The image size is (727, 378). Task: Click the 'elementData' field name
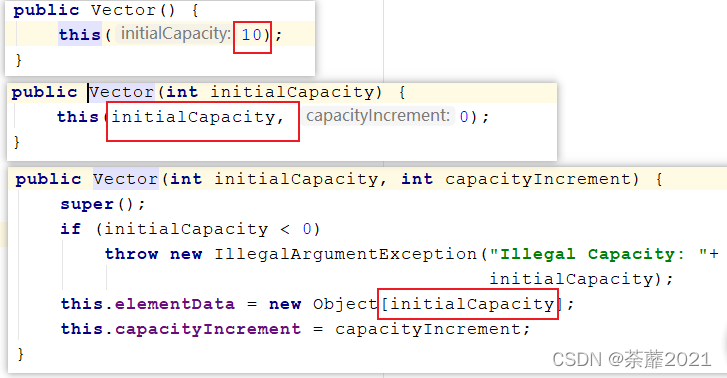[175, 304]
